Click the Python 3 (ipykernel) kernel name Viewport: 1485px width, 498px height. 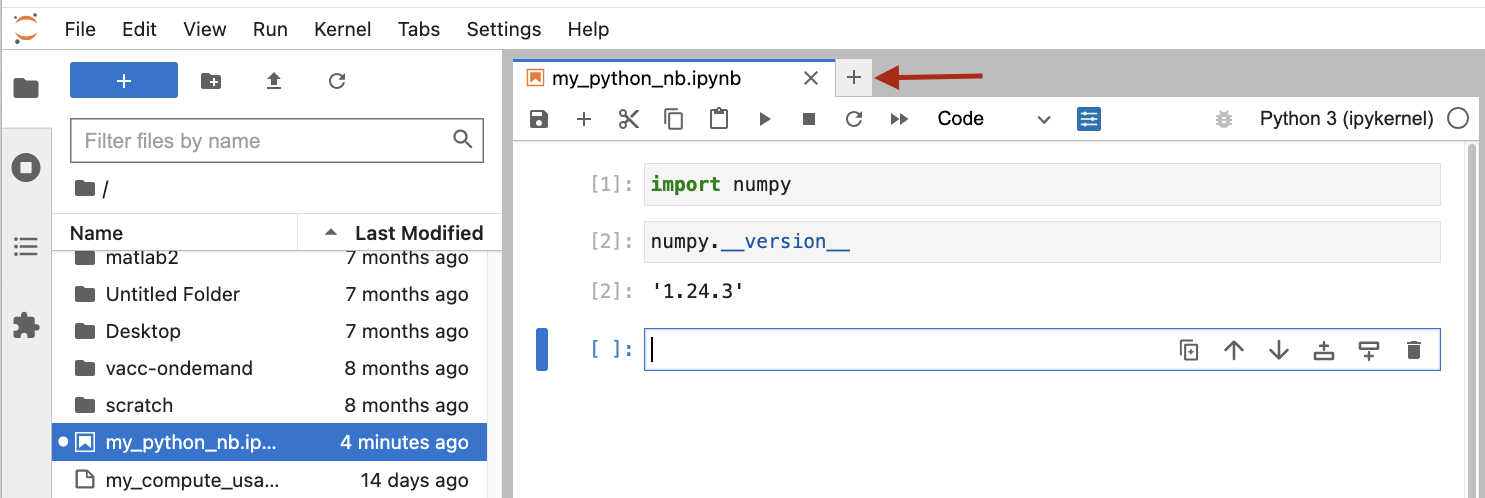pos(1347,119)
